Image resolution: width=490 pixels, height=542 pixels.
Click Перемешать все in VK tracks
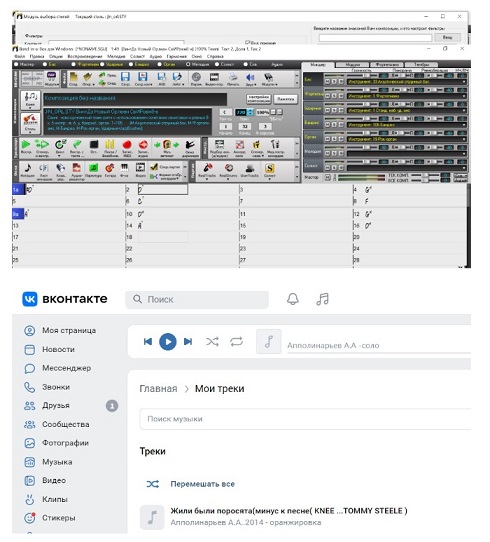(202, 484)
